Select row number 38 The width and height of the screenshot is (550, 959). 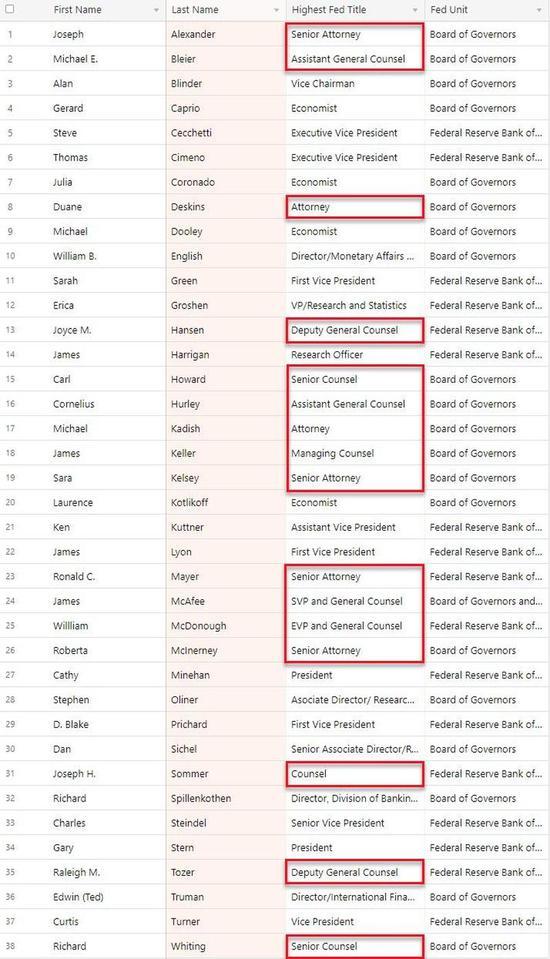point(10,946)
